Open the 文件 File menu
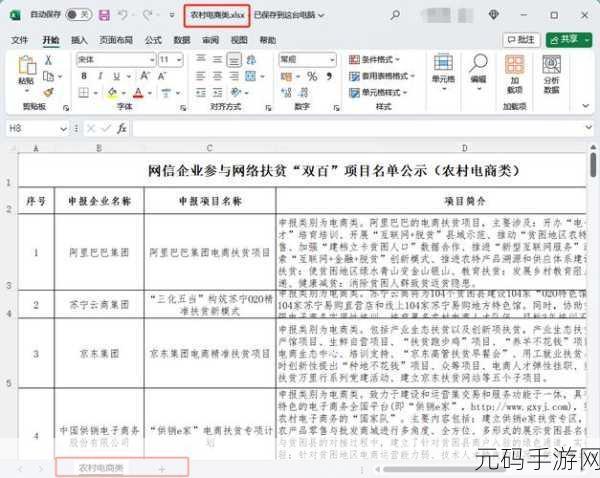Screen dimensions: 600x478 [20, 40]
